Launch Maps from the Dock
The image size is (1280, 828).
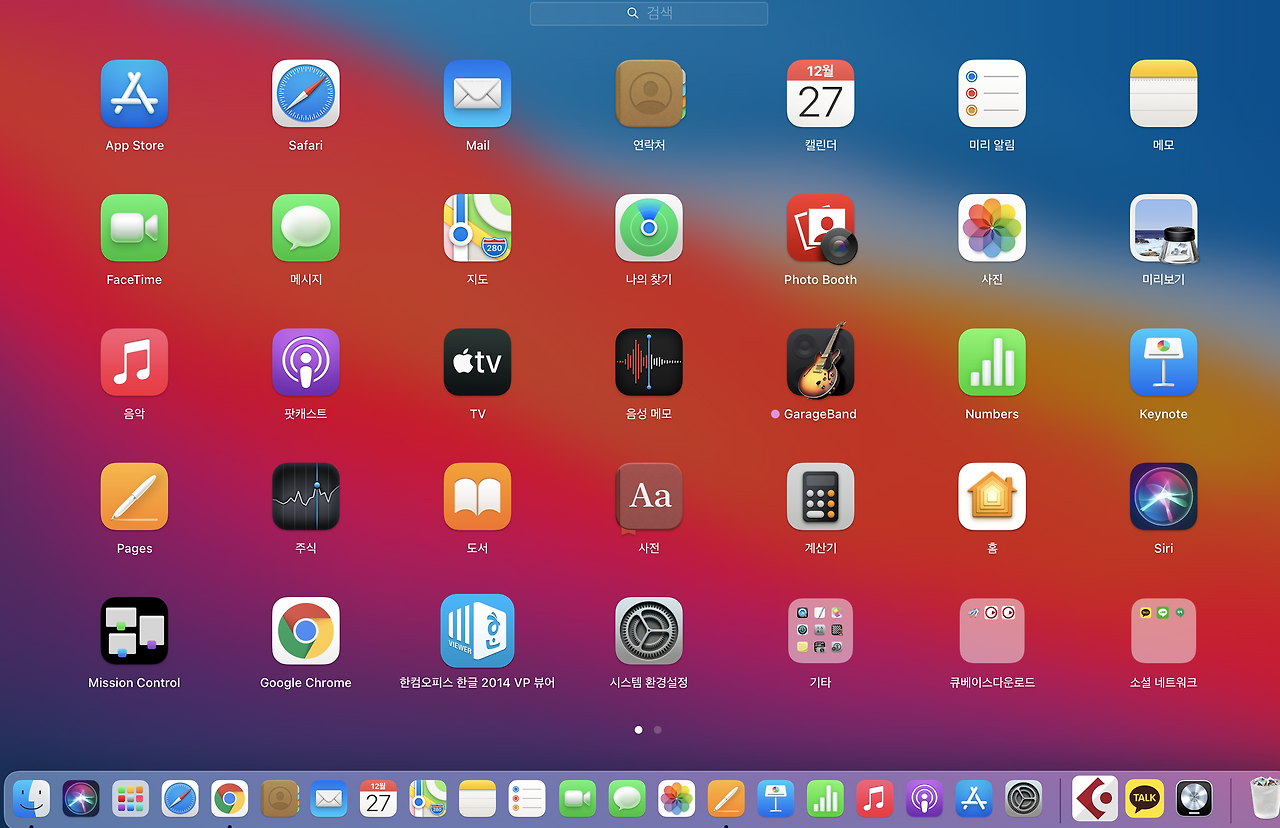(x=428, y=798)
